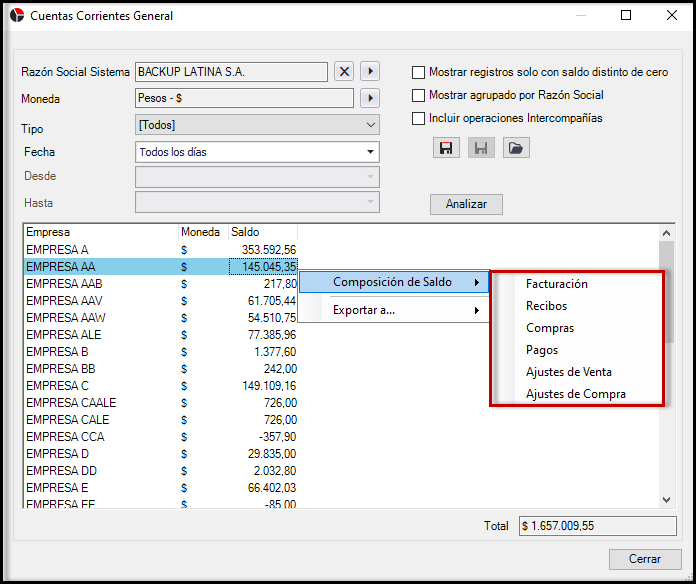Viewport: 696px width, 584px height.
Task: Choose Facturación from the submenu
Action: 557,284
